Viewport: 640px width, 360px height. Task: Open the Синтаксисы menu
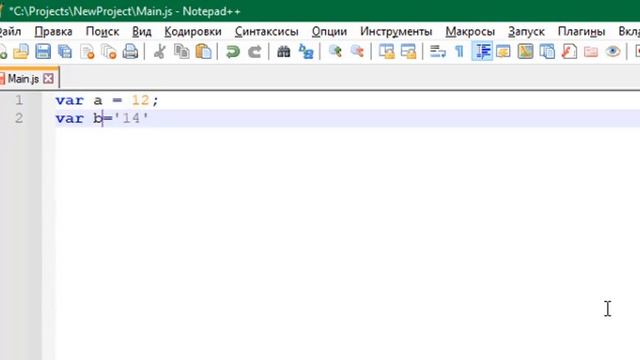[267, 31]
